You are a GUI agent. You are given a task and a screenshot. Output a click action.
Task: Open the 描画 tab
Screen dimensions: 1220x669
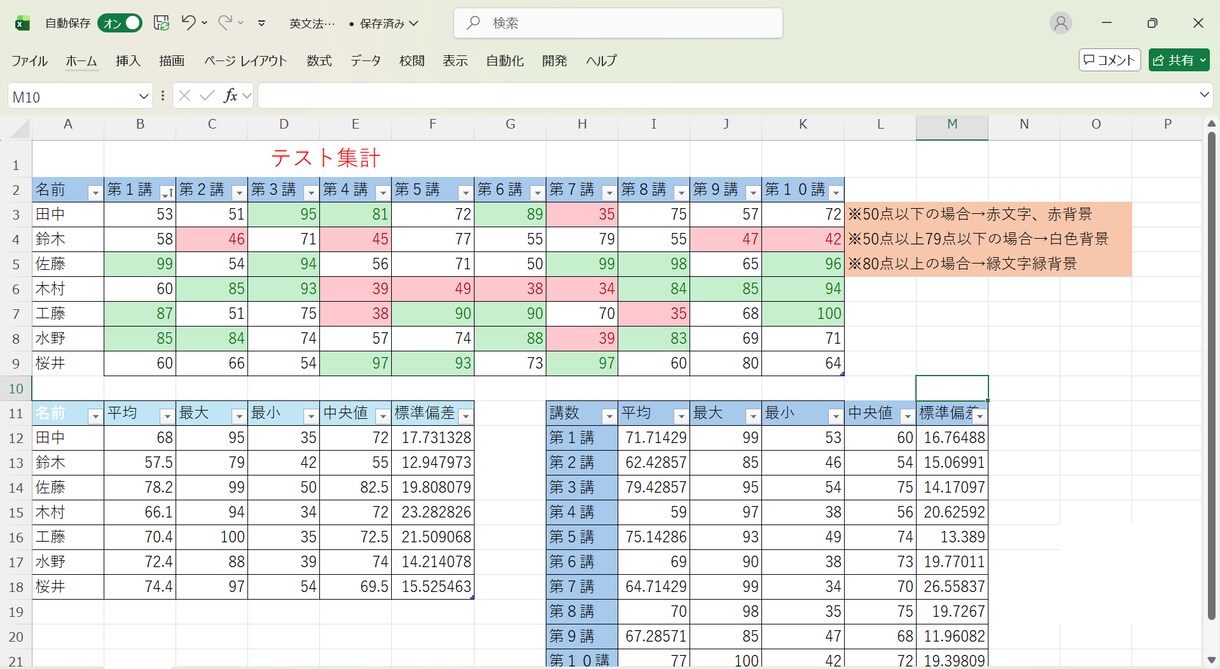(x=172, y=60)
